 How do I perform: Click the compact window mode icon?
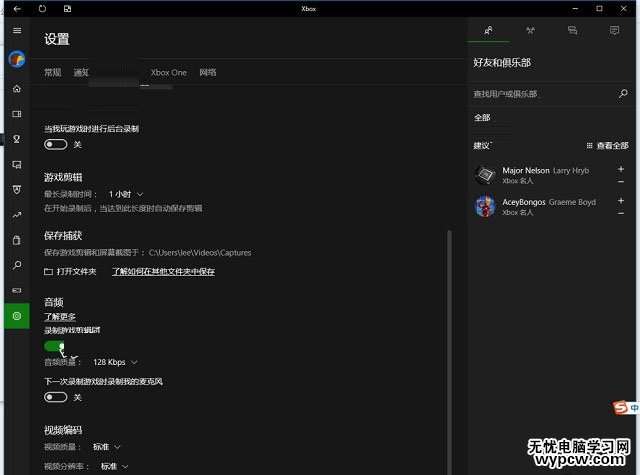tap(67, 9)
